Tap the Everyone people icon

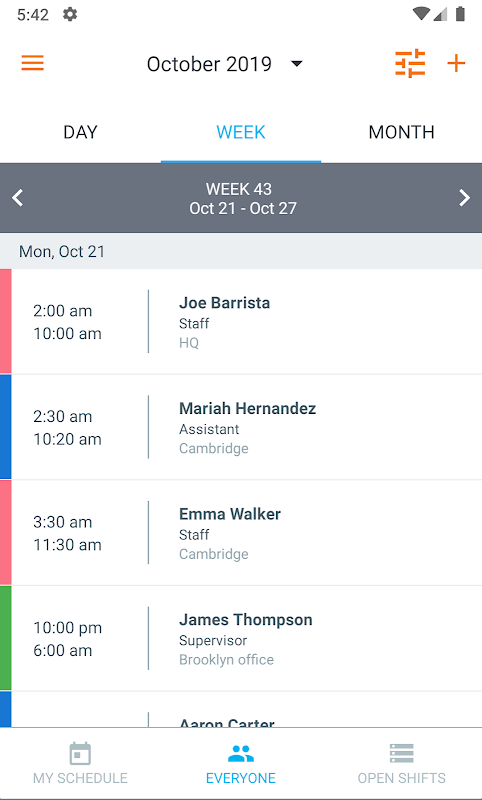point(241,754)
